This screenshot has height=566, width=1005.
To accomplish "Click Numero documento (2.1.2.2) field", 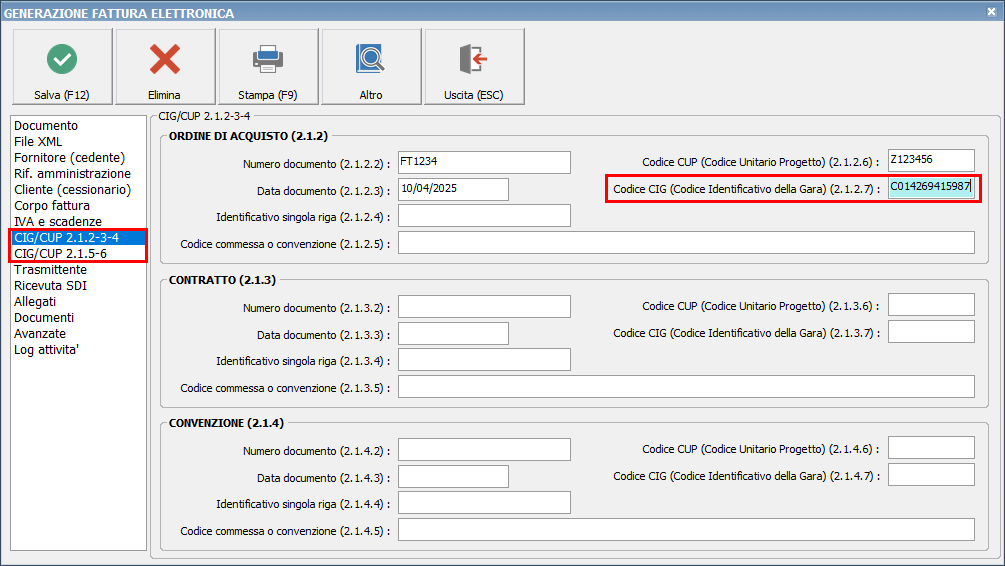I will [484, 162].
